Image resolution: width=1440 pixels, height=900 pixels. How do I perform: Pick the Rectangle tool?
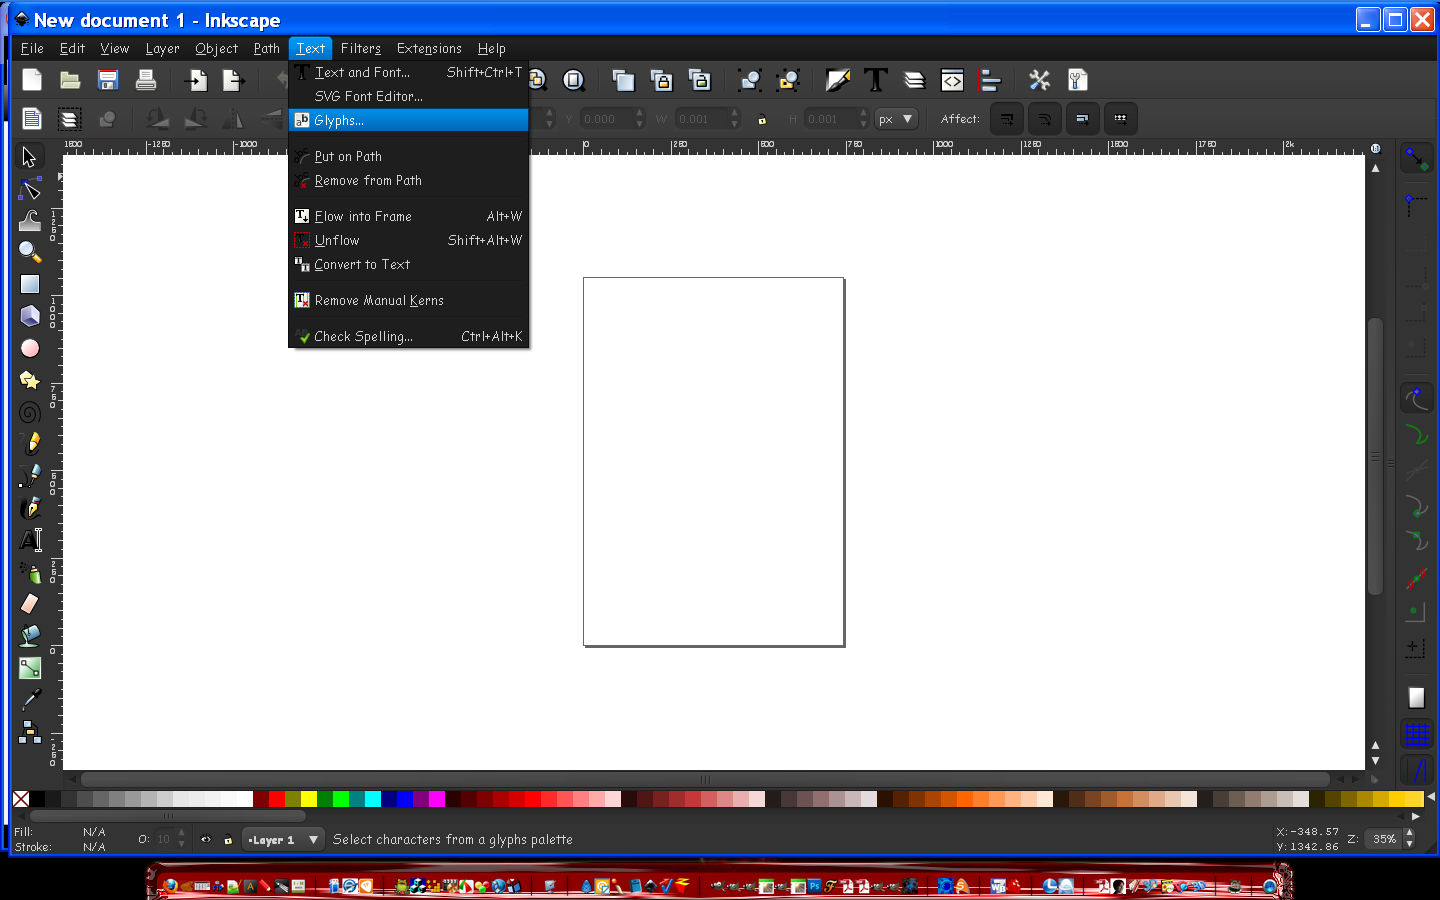[30, 285]
